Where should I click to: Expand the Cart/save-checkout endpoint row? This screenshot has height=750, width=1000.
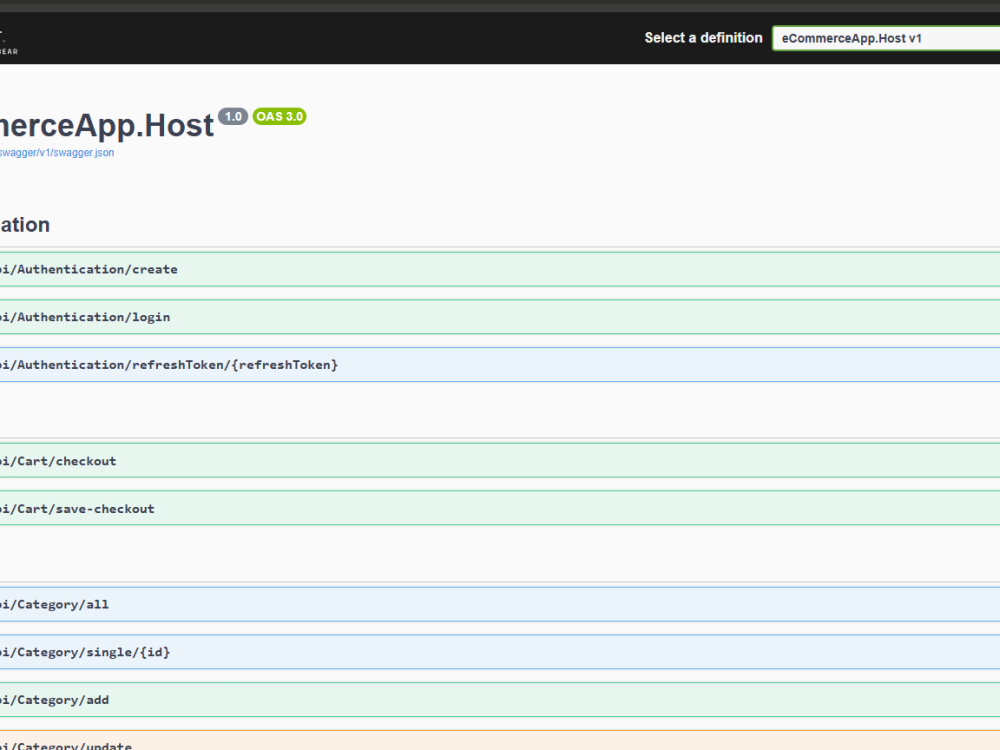pos(500,508)
